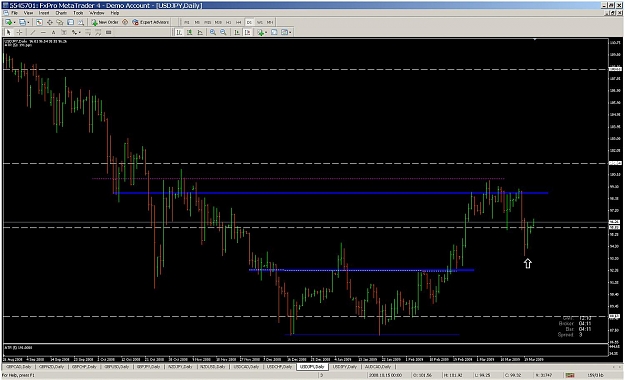Open the View menu
This screenshot has height=380, width=625.
[28, 13]
